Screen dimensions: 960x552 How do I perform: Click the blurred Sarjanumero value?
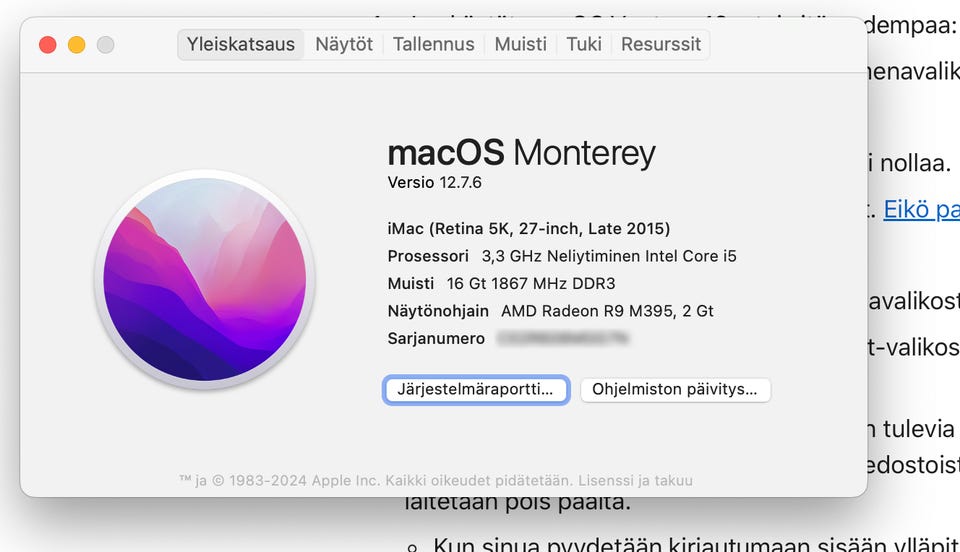point(563,339)
